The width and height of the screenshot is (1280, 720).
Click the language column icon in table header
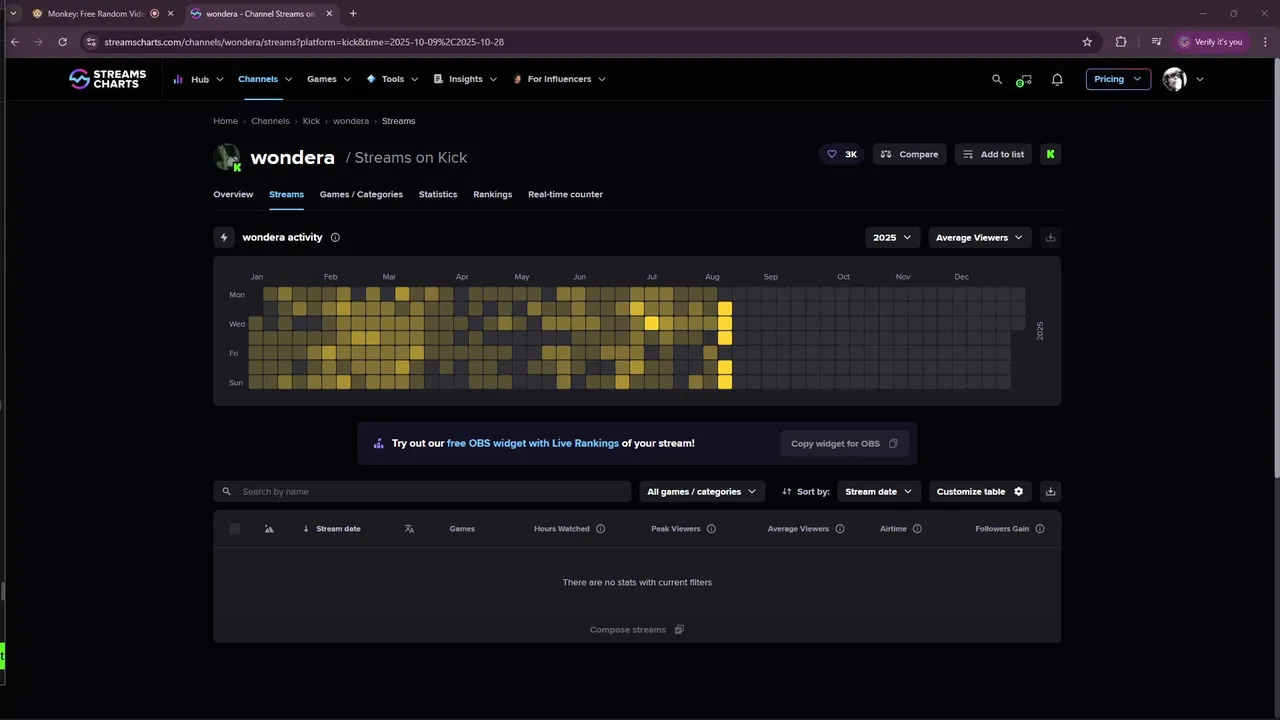(409, 529)
